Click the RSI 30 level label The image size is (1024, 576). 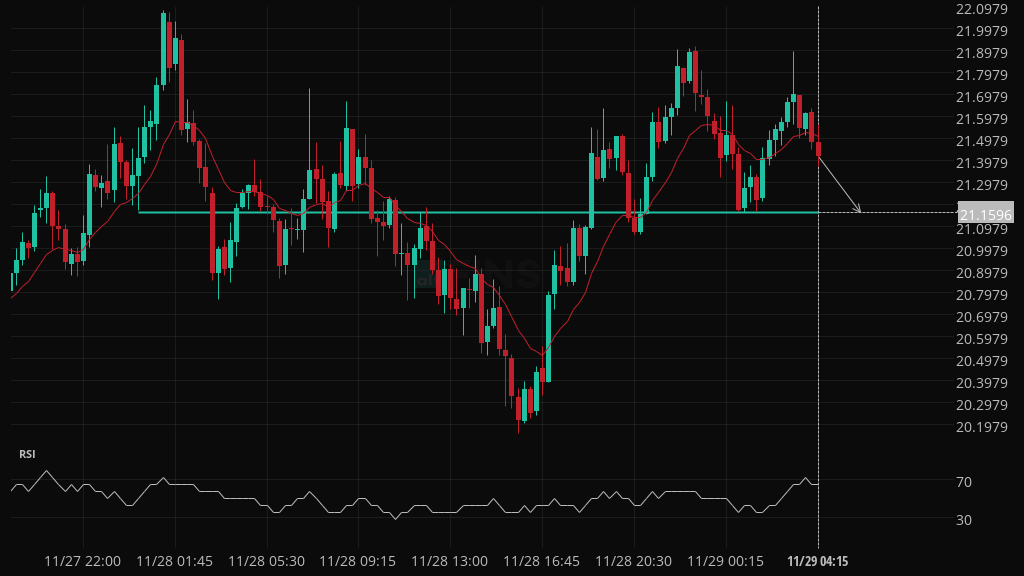(x=964, y=520)
